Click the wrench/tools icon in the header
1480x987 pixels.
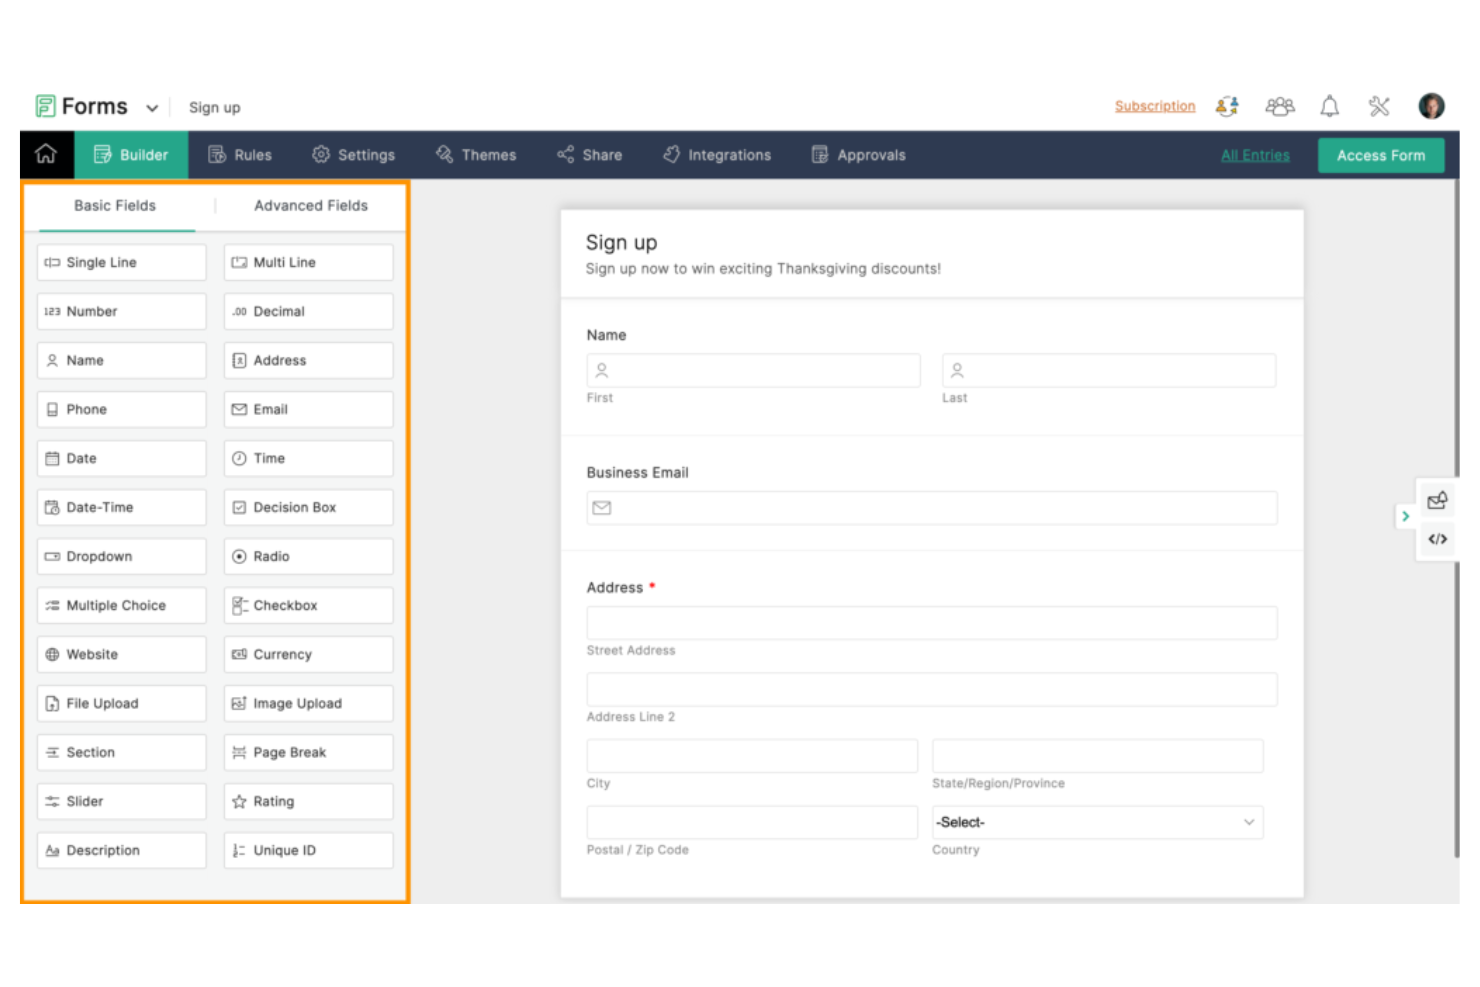click(x=1381, y=106)
